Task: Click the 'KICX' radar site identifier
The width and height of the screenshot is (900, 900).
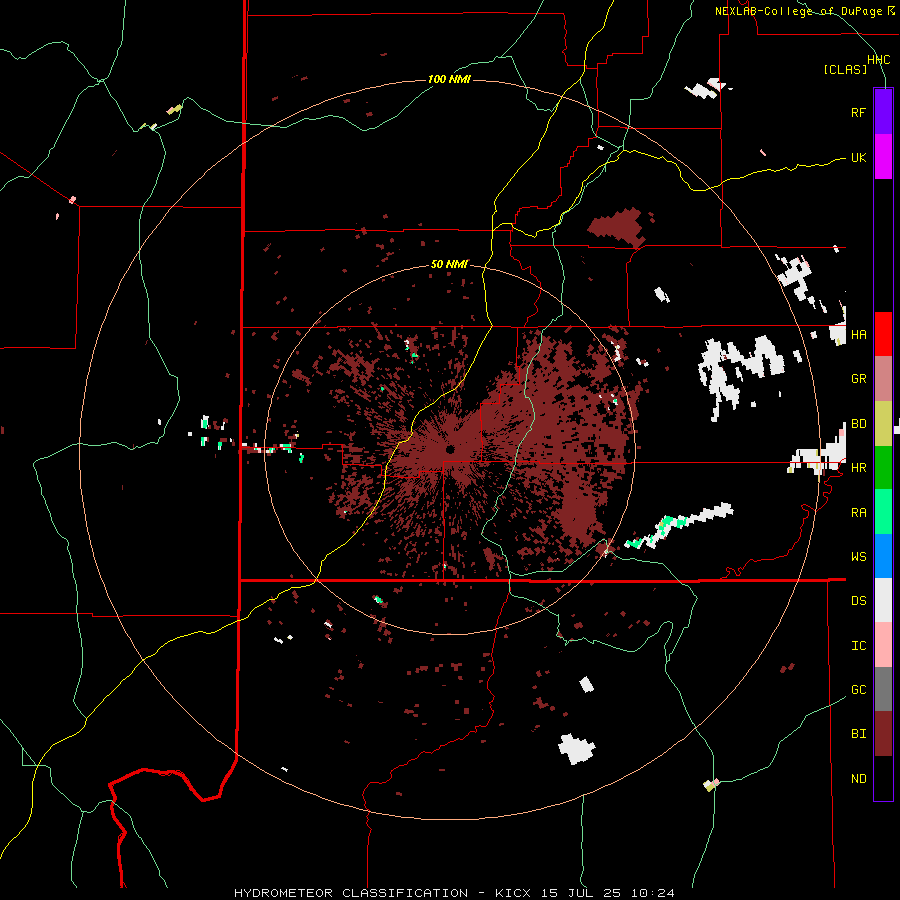Action: [513, 893]
